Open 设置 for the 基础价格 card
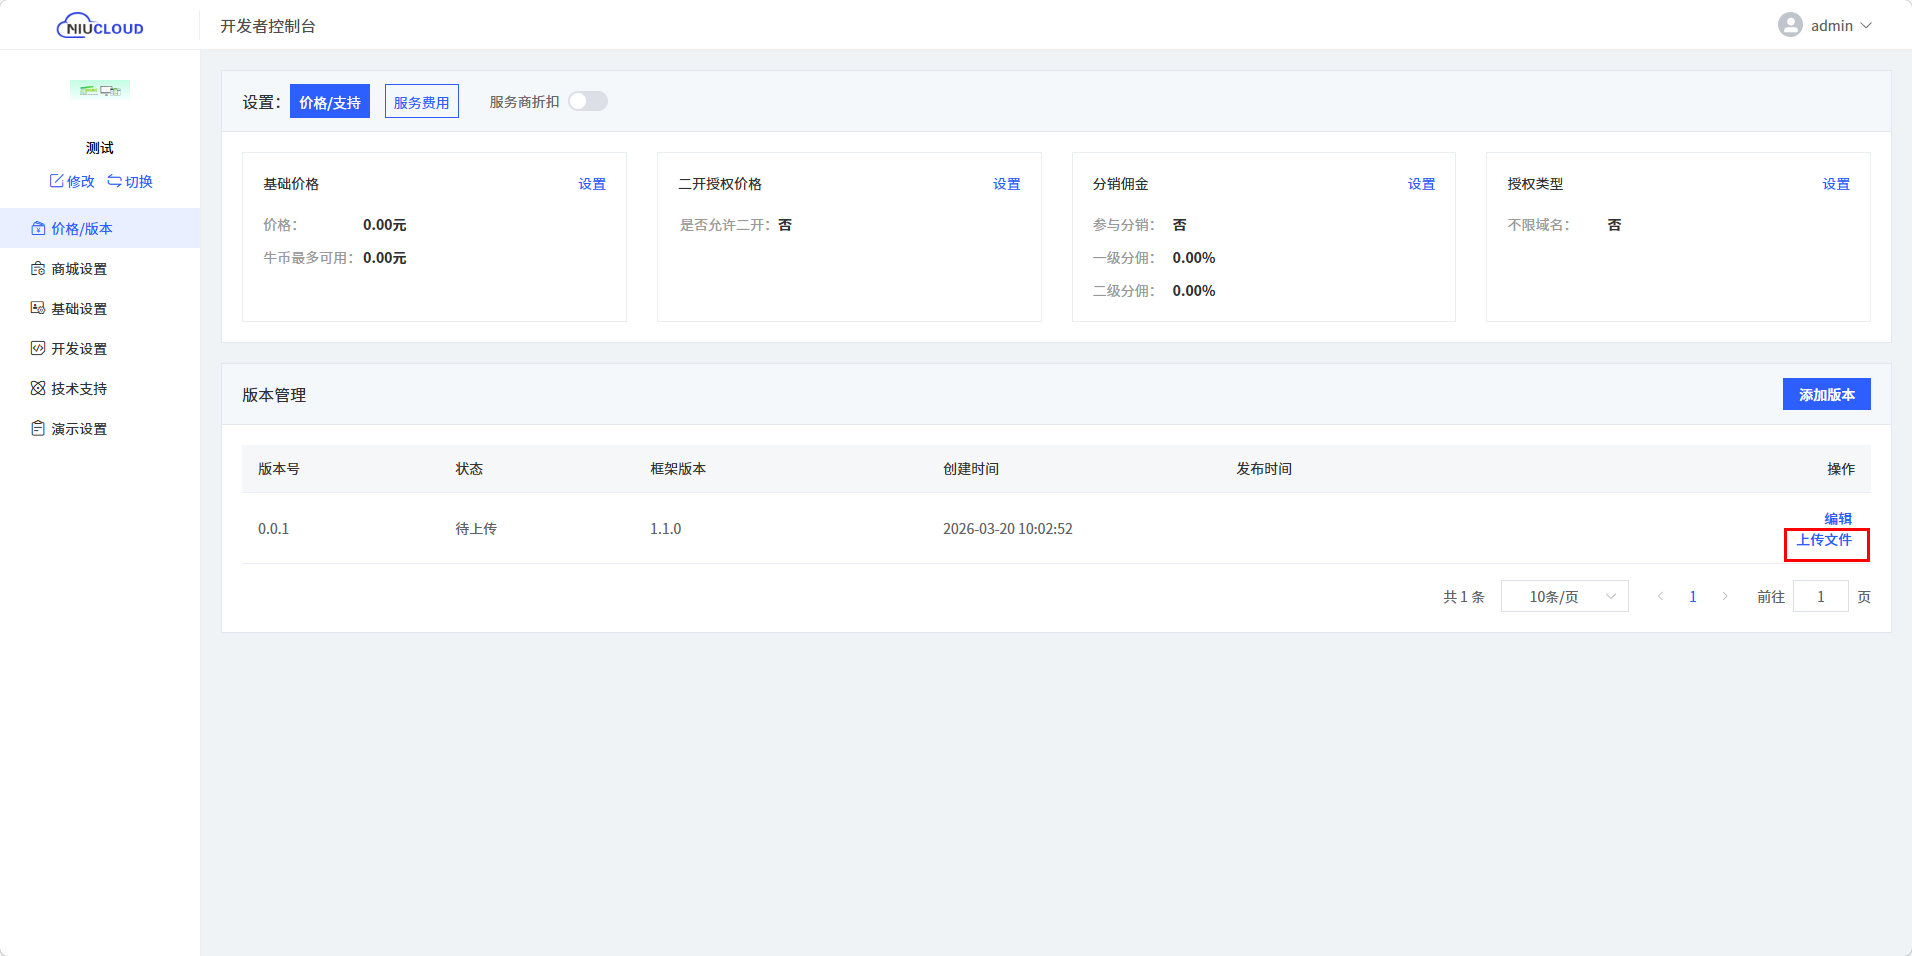The image size is (1912, 956). (x=592, y=184)
